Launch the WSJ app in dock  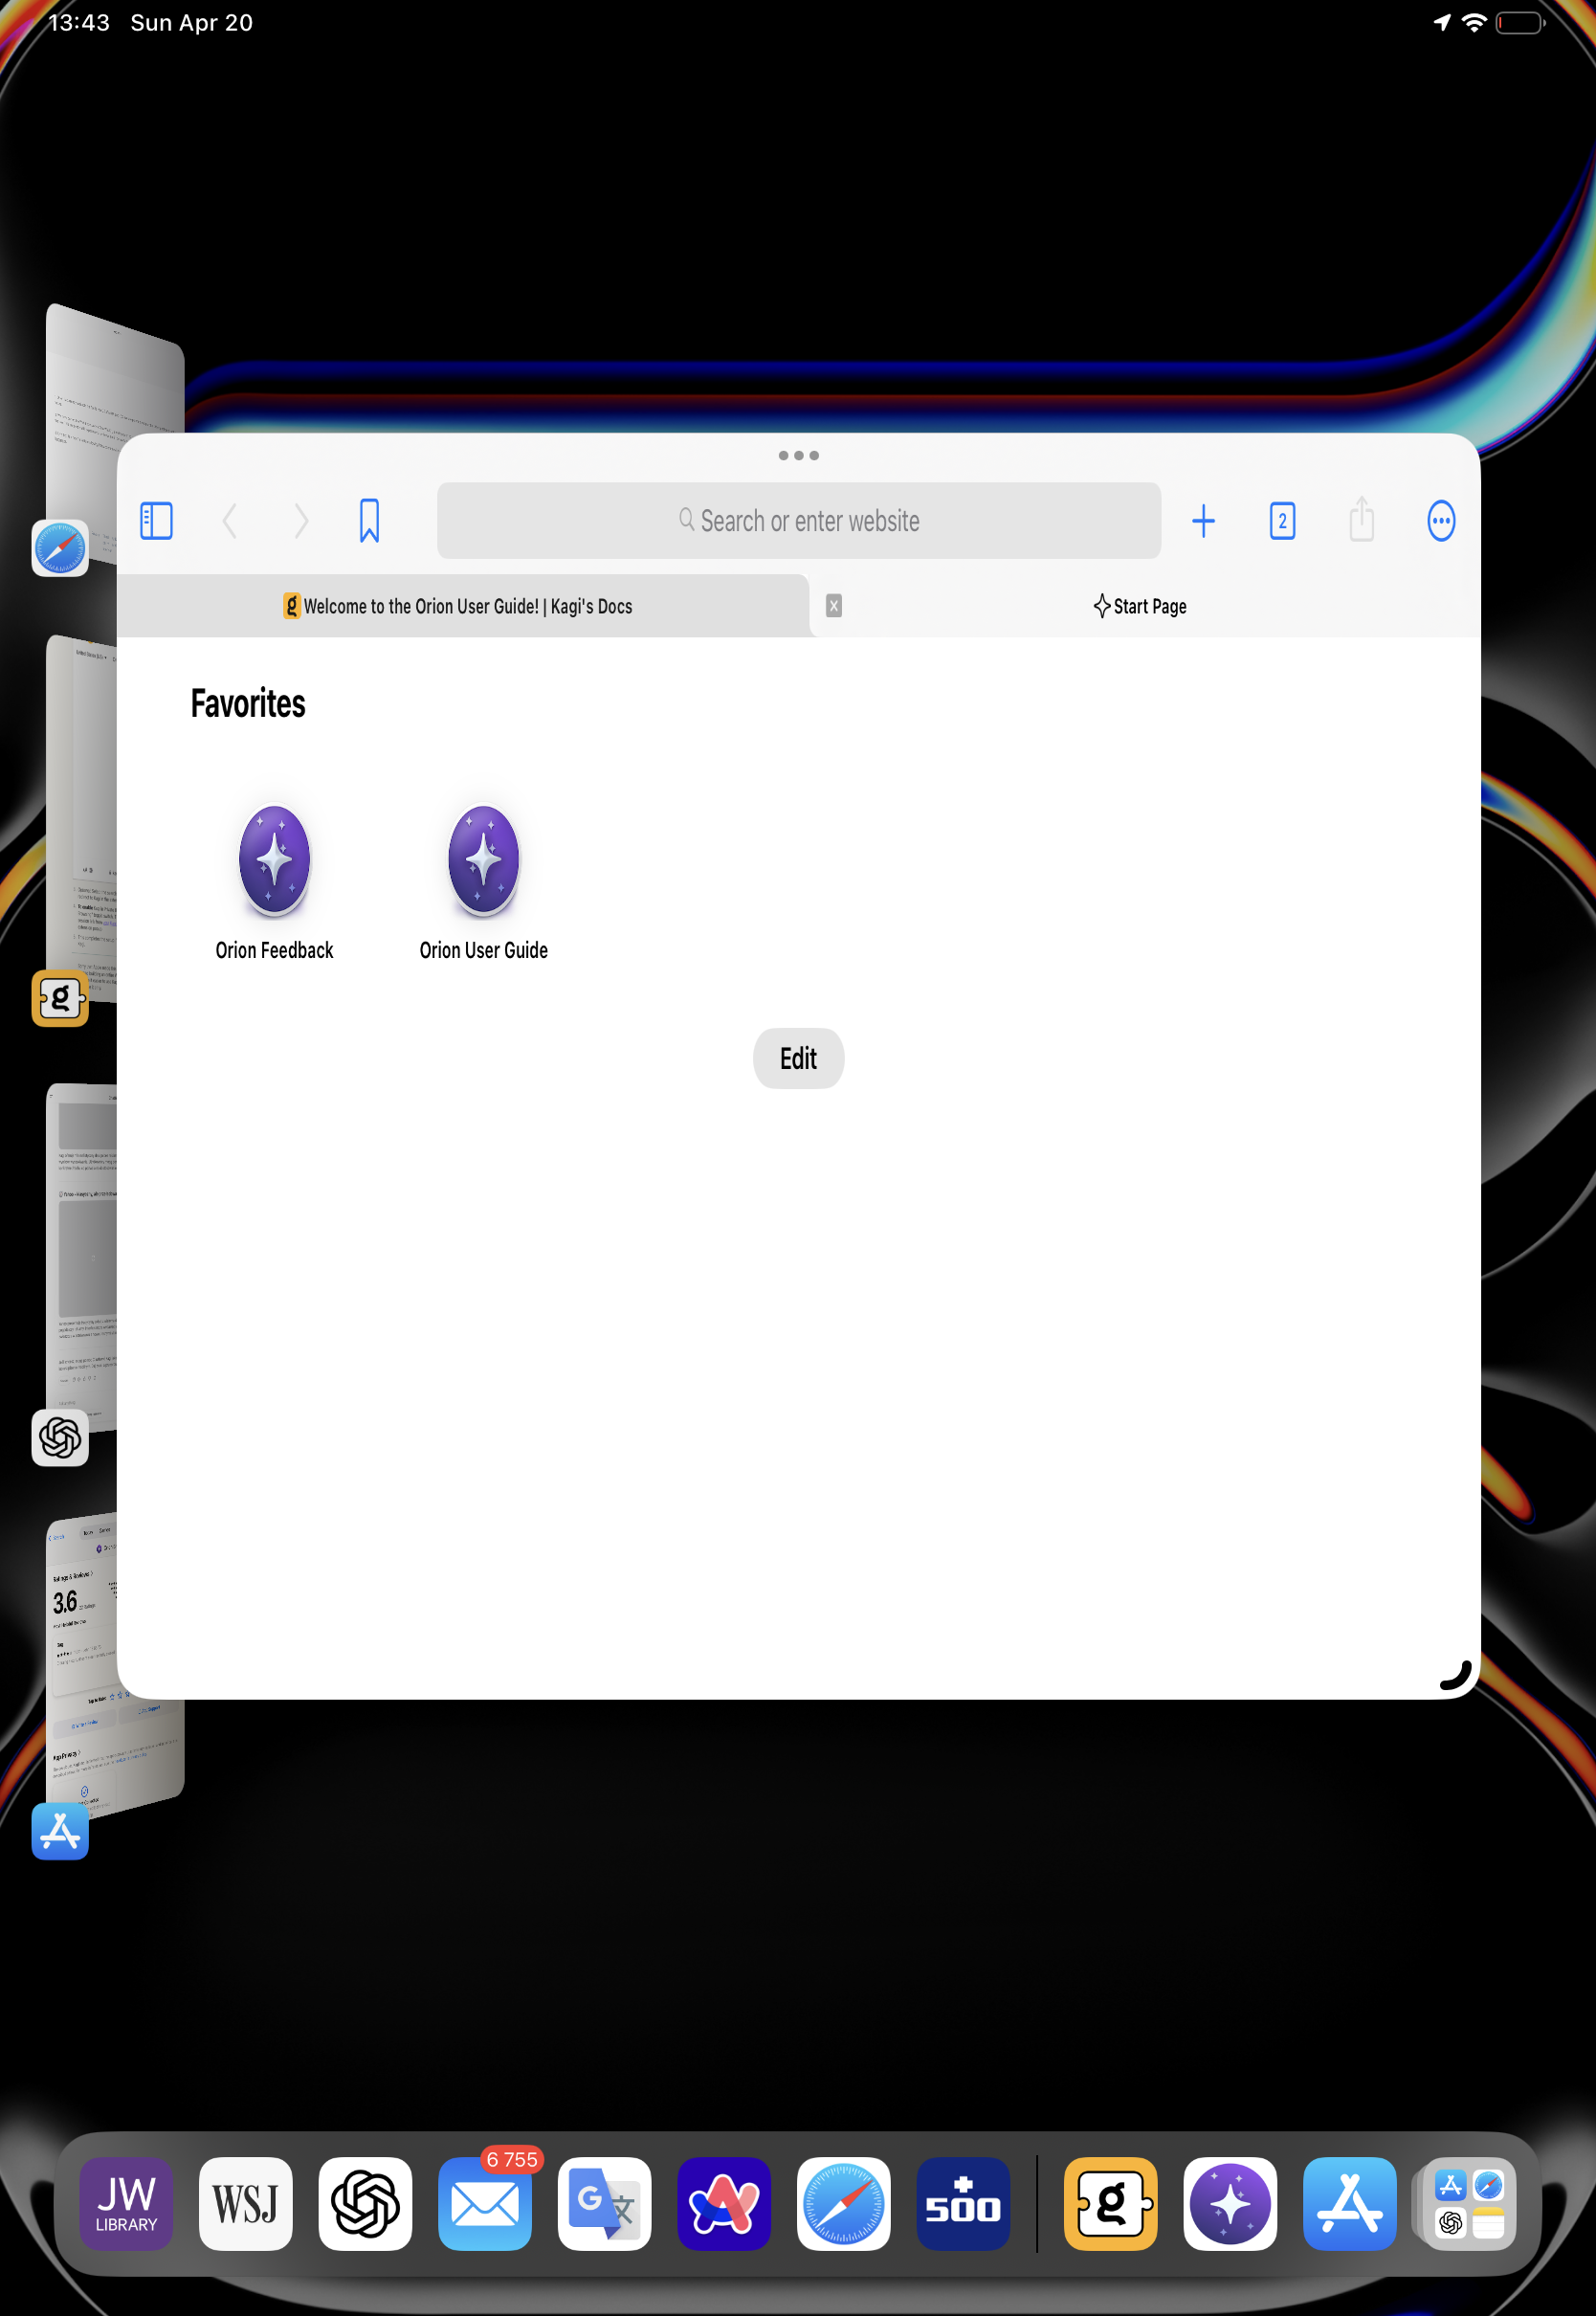coord(246,2204)
